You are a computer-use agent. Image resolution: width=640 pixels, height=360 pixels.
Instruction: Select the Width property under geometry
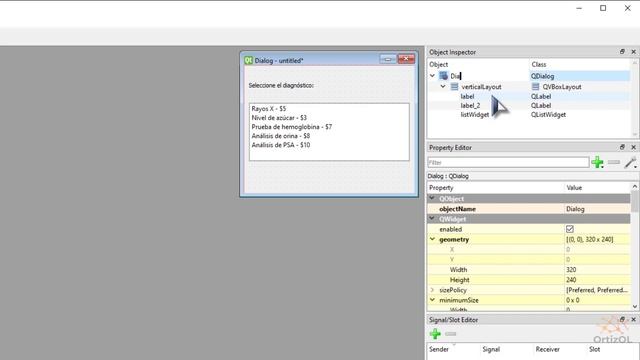coord(458,269)
